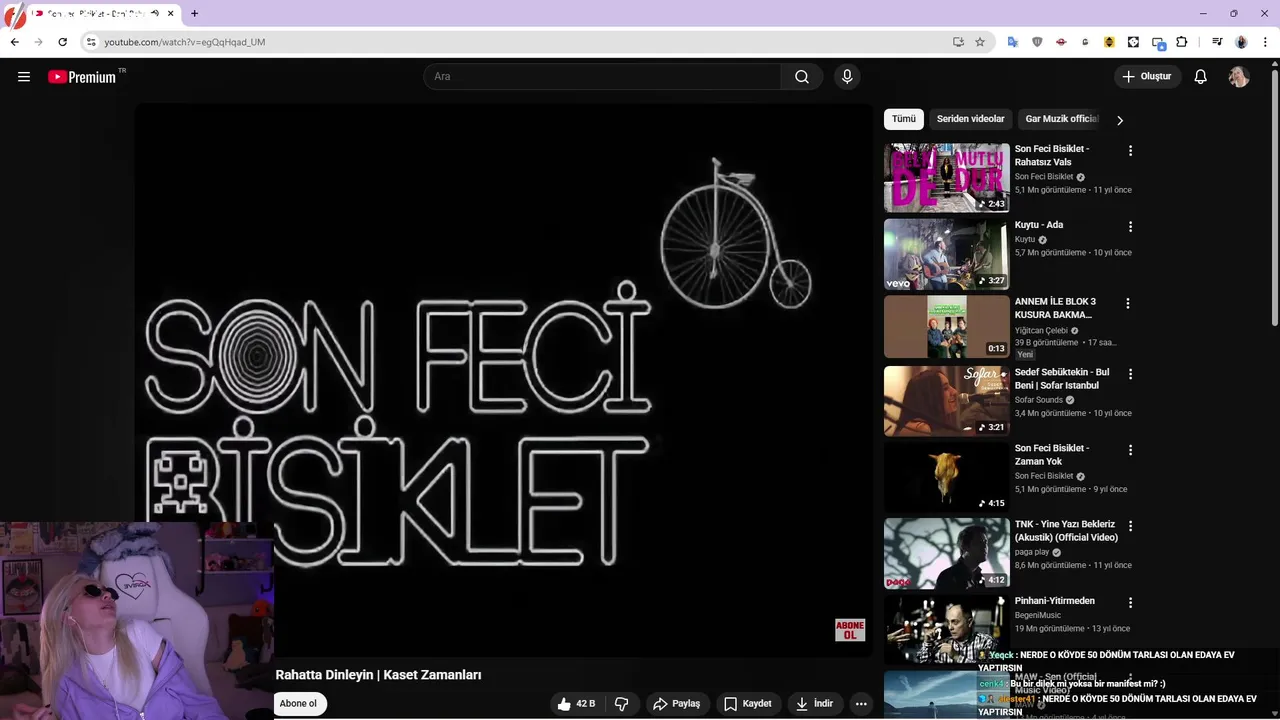The height and width of the screenshot is (720, 1280).
Task: Click the Kaydet save button
Action: point(748,704)
